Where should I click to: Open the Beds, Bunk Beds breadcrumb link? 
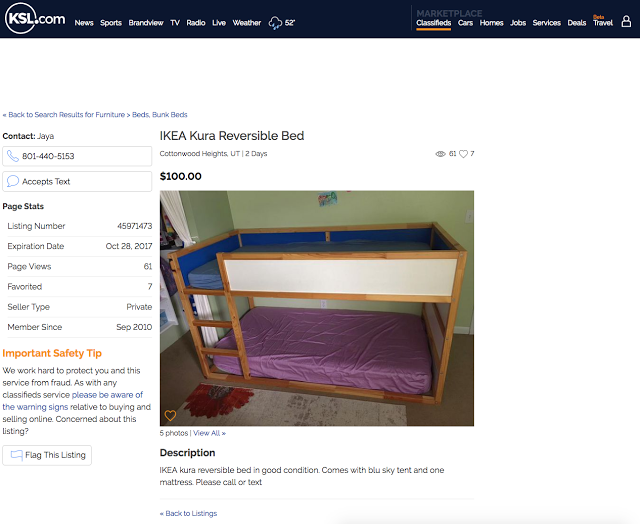coord(160,115)
